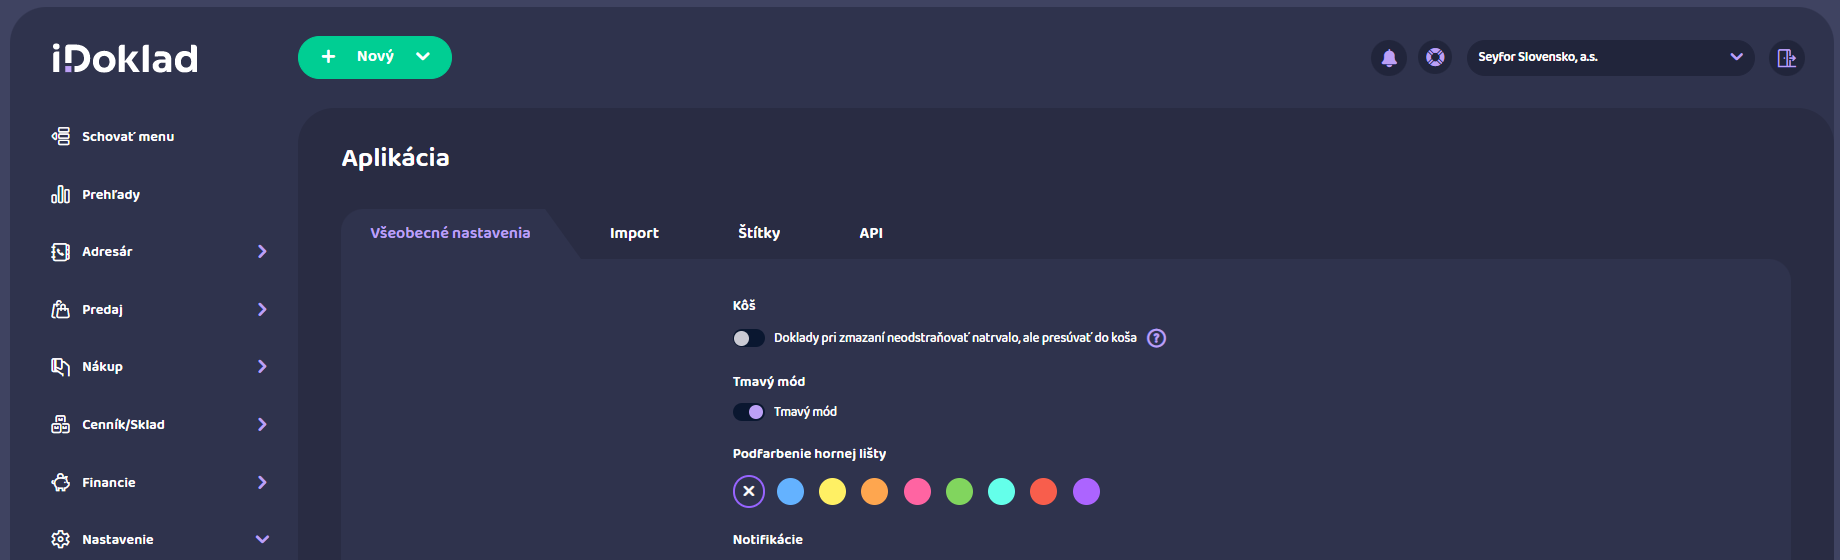Click the Financie piggy bank icon
This screenshot has width=1840, height=560.
(61, 482)
